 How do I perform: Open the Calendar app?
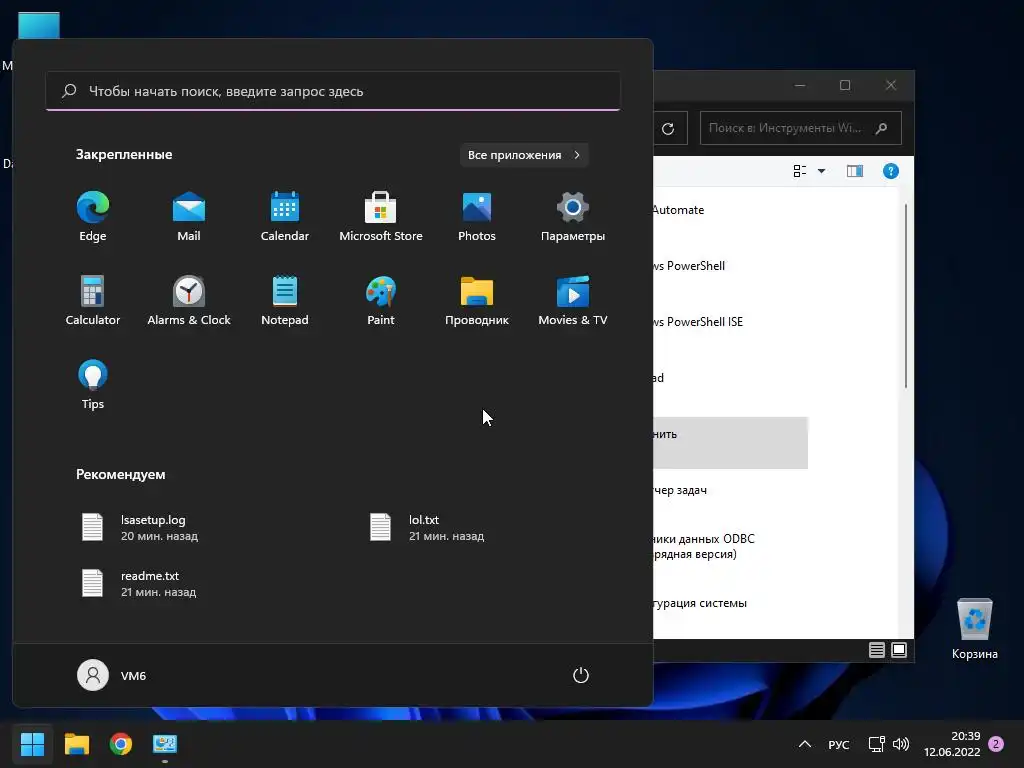[285, 216]
